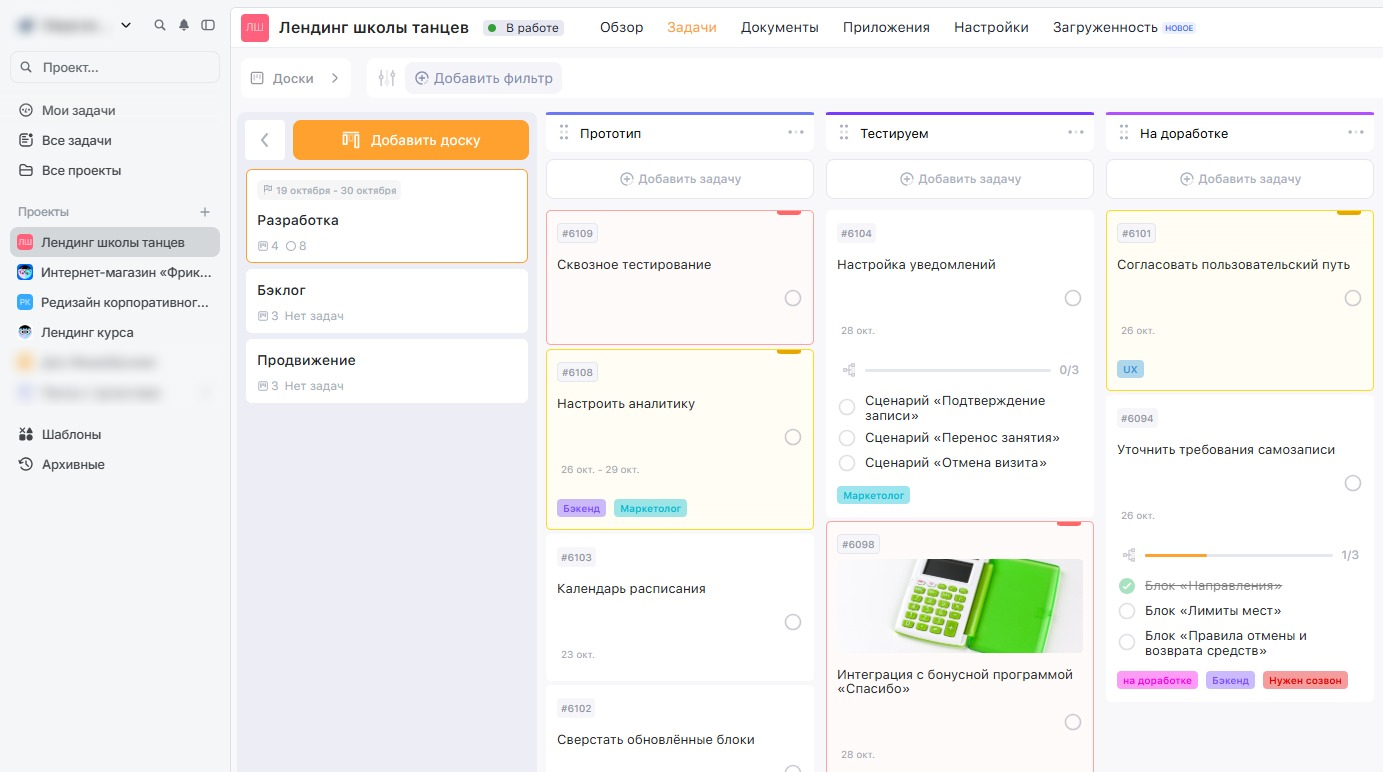1383x772 pixels.
Task: Switch to Документы tab
Action: pyautogui.click(x=780, y=28)
